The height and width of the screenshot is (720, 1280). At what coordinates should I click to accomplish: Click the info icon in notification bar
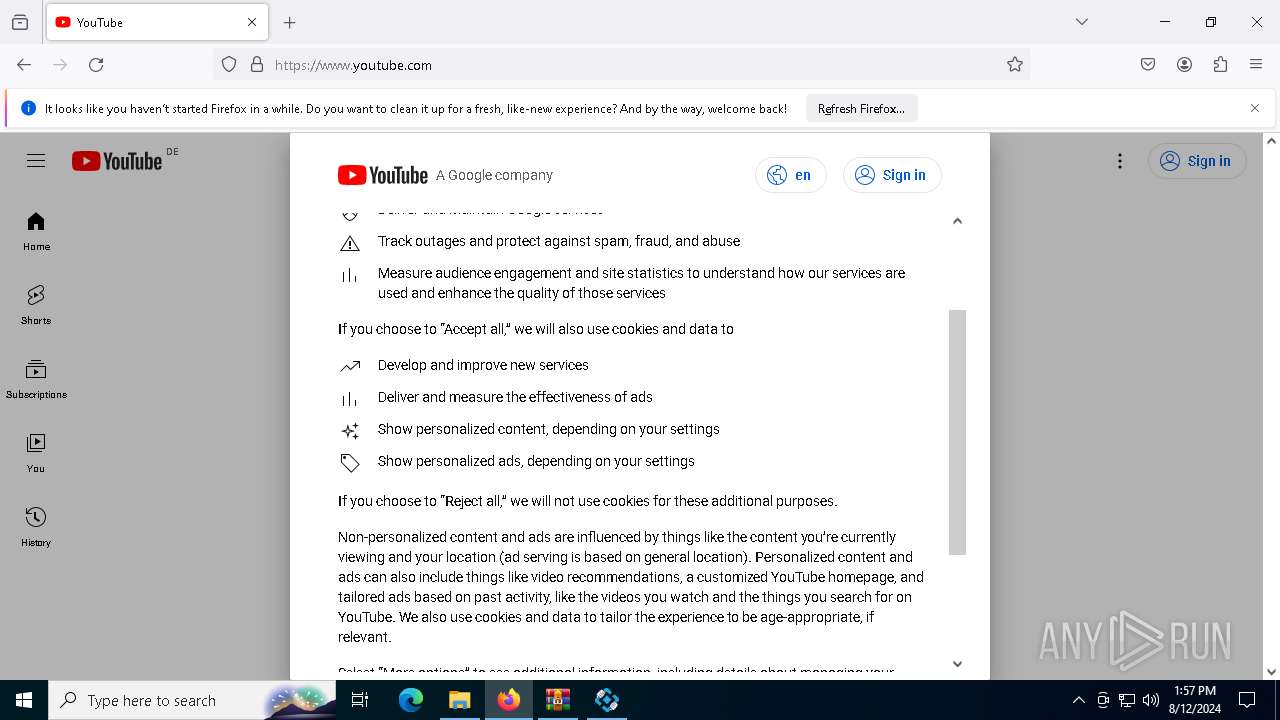pyautogui.click(x=28, y=108)
